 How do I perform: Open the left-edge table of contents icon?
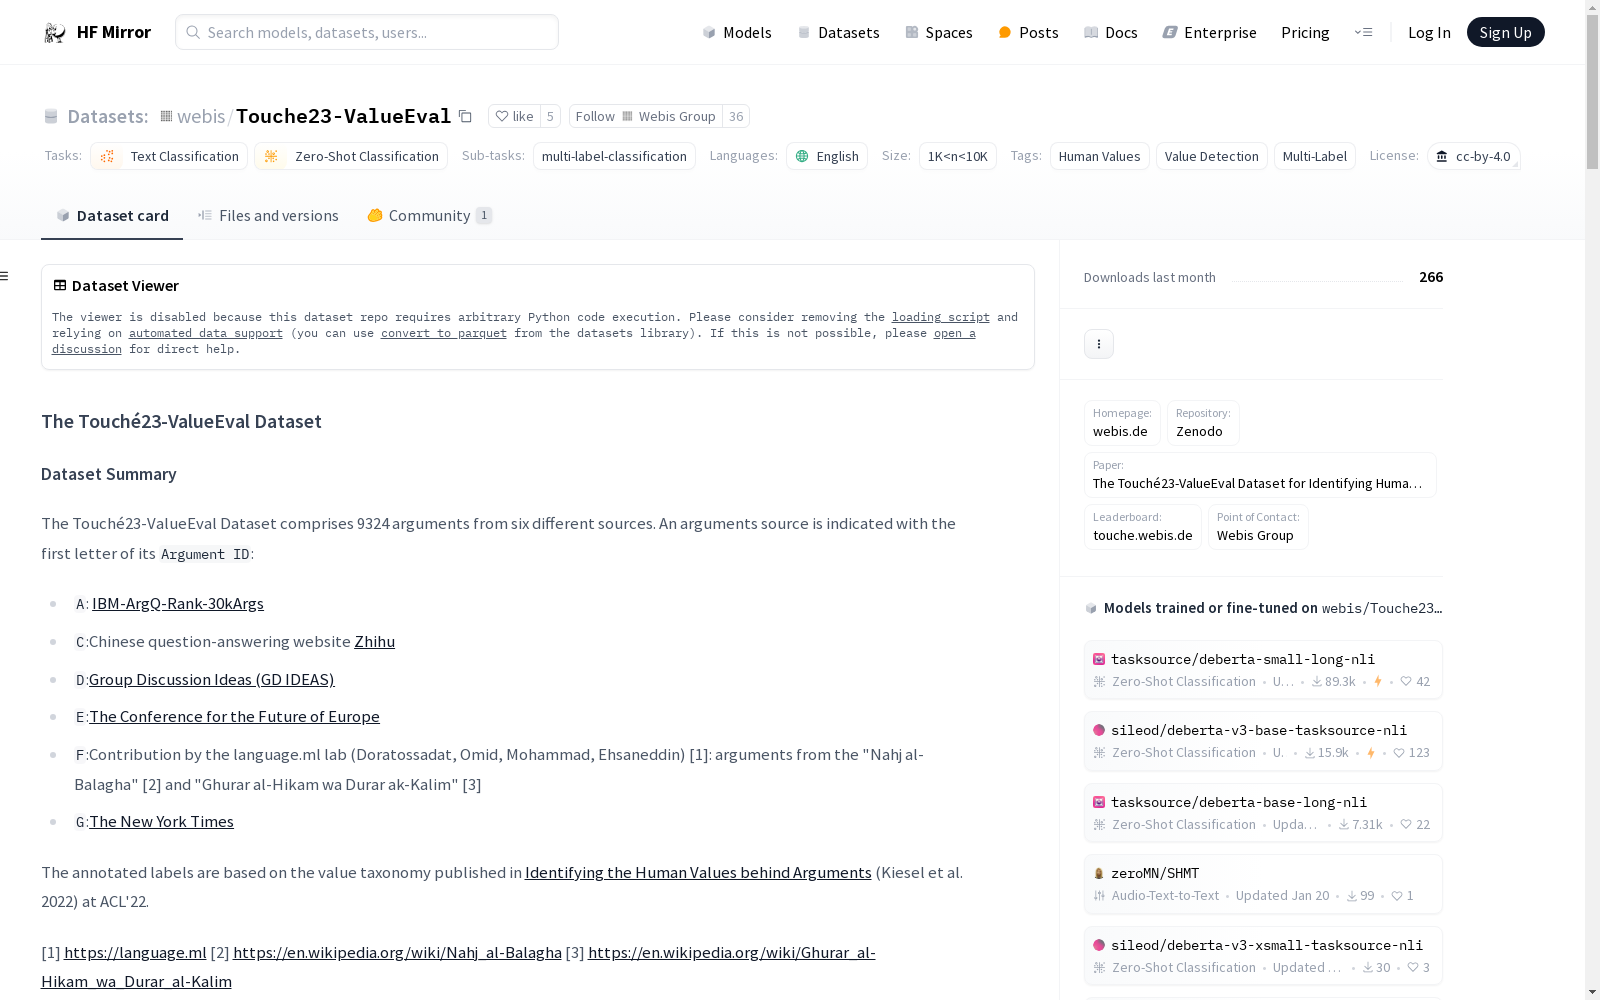coord(5,276)
